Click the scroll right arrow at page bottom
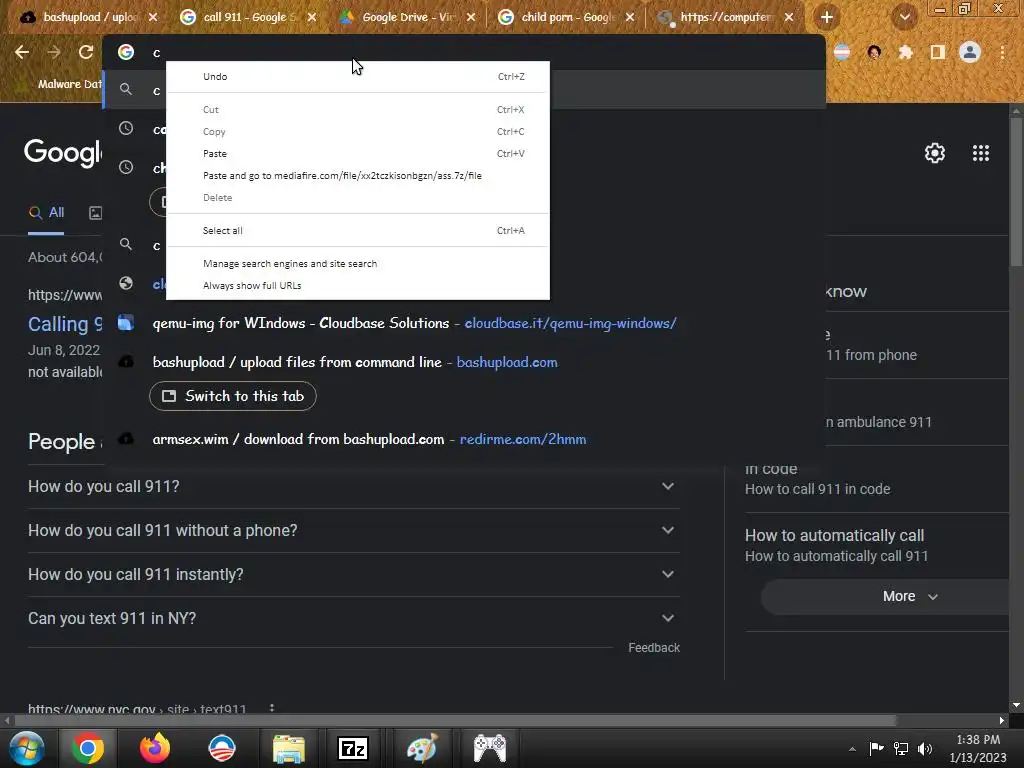Image resolution: width=1024 pixels, height=768 pixels. tap(1002, 720)
